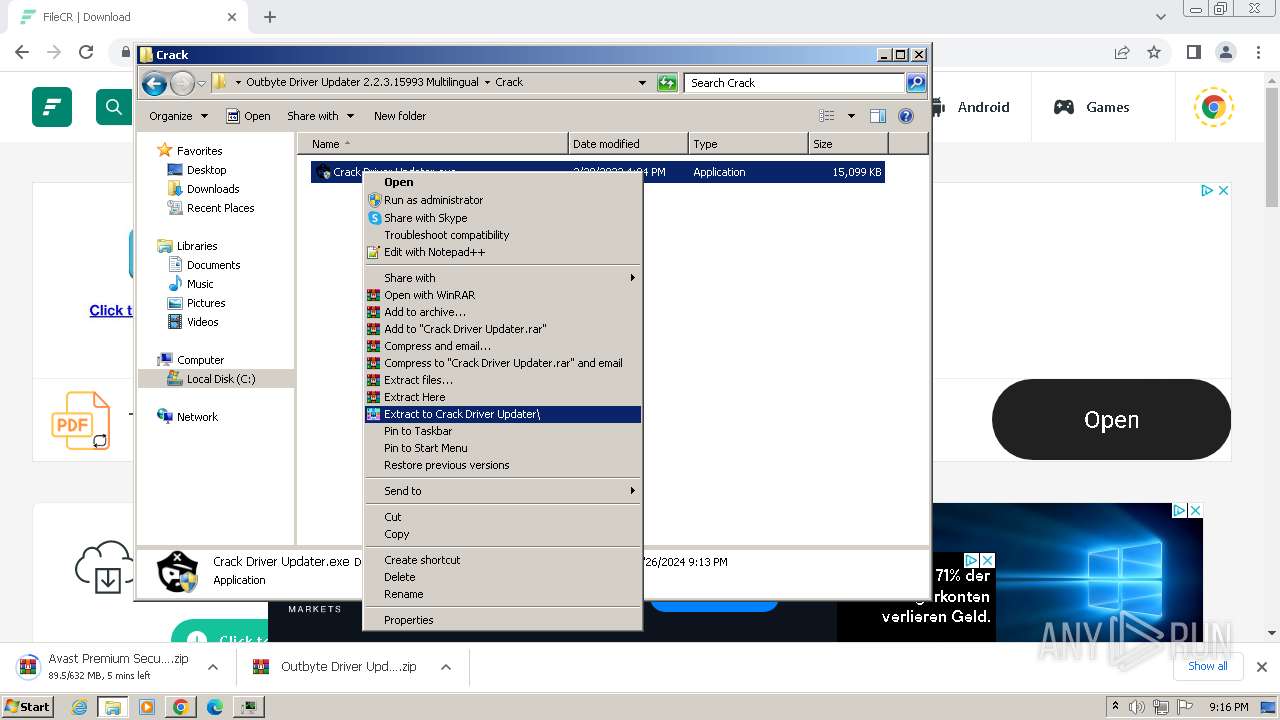Choose Run as administrator
1280x720 pixels.
(x=503, y=200)
